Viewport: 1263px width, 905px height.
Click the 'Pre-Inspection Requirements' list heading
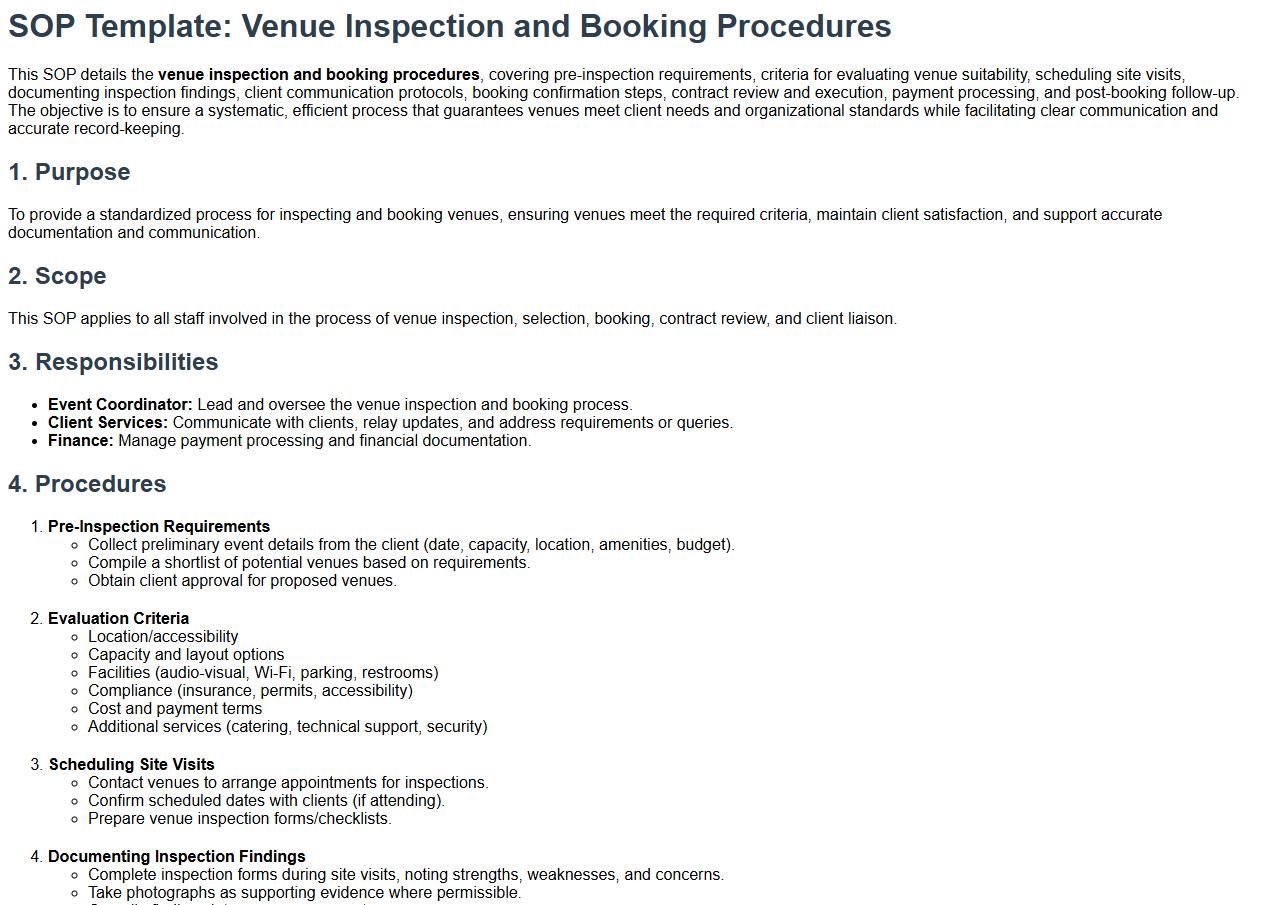tap(159, 527)
